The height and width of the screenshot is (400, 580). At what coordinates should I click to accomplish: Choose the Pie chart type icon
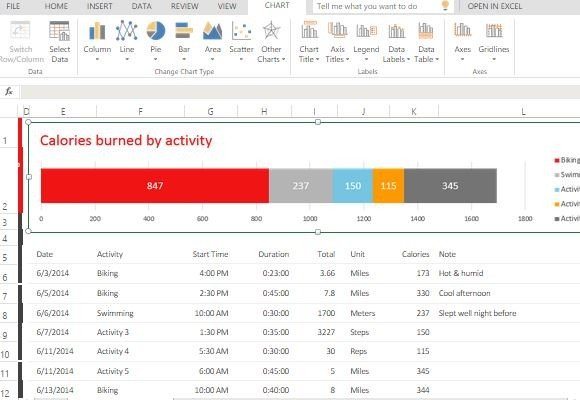pyautogui.click(x=156, y=31)
